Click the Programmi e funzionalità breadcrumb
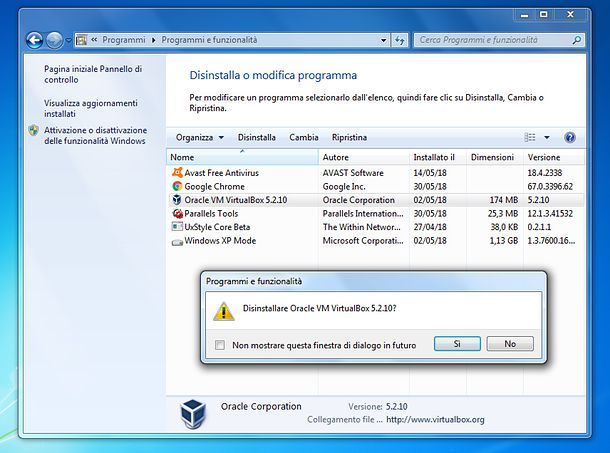610x453 pixels. 209,40
